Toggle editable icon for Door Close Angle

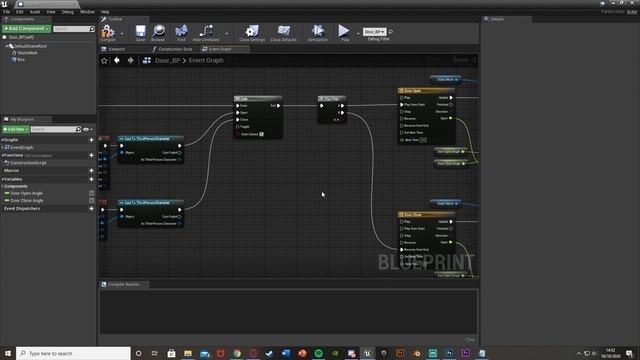click(x=91, y=200)
